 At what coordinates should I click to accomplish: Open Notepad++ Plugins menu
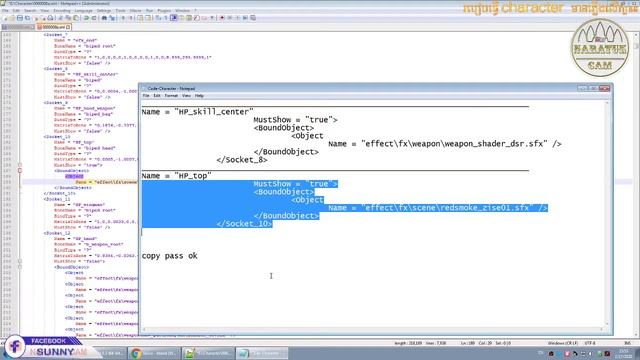[x=164, y=11]
